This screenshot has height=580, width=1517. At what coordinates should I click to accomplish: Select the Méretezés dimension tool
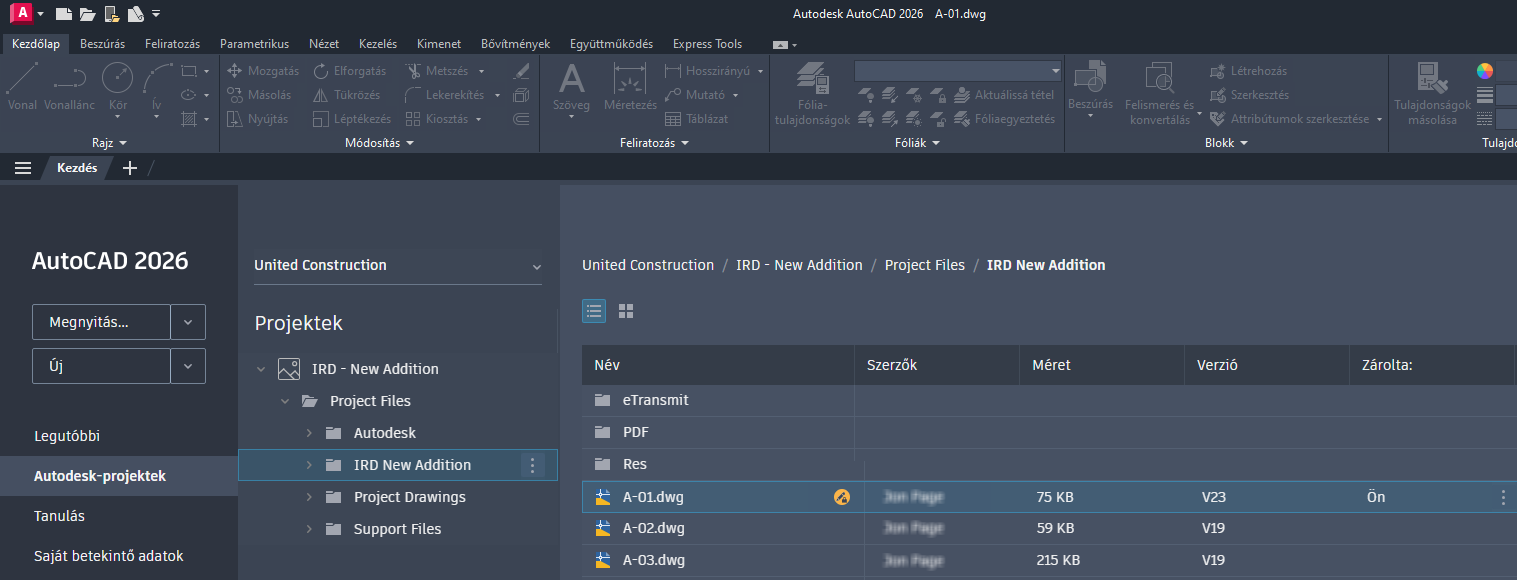click(x=630, y=86)
